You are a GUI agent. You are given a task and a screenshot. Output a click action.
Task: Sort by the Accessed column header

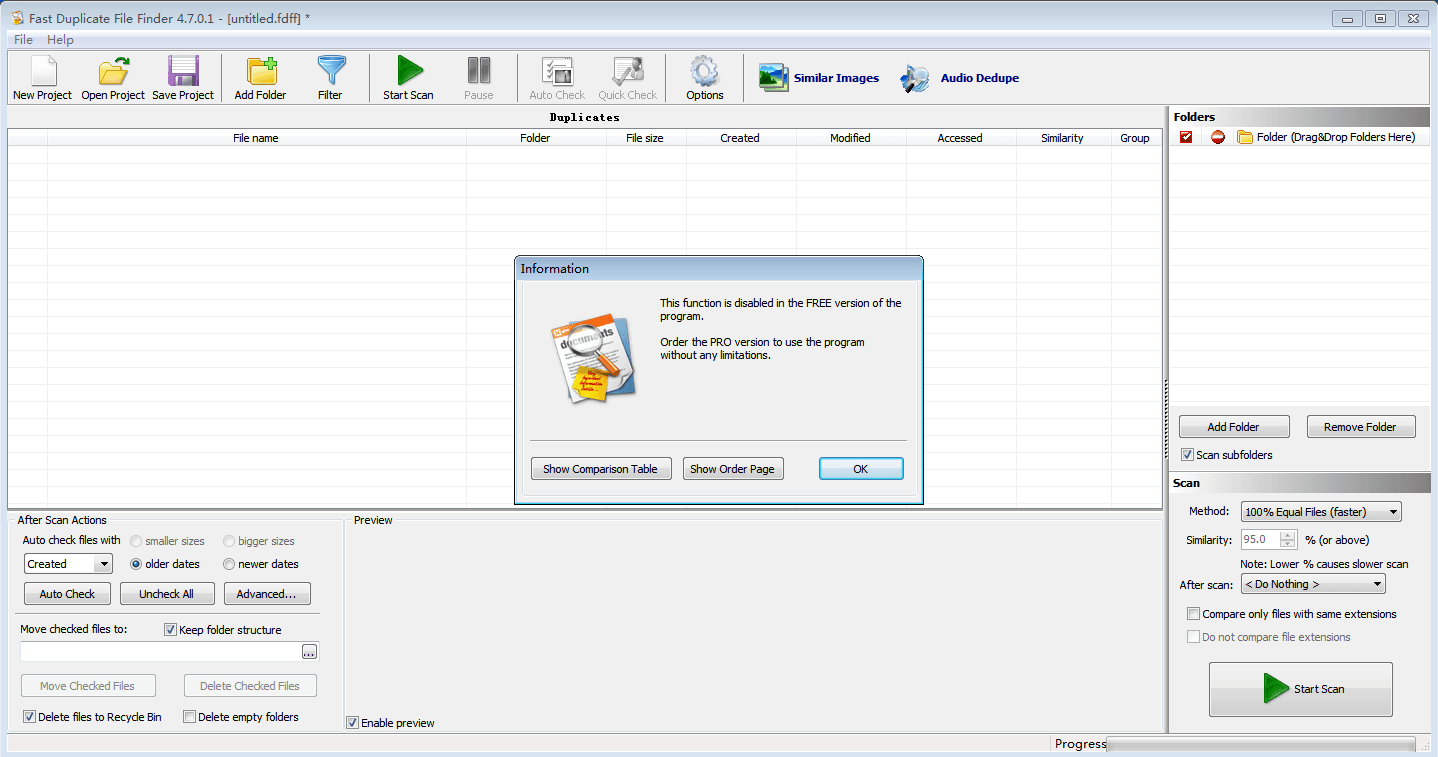pos(960,138)
